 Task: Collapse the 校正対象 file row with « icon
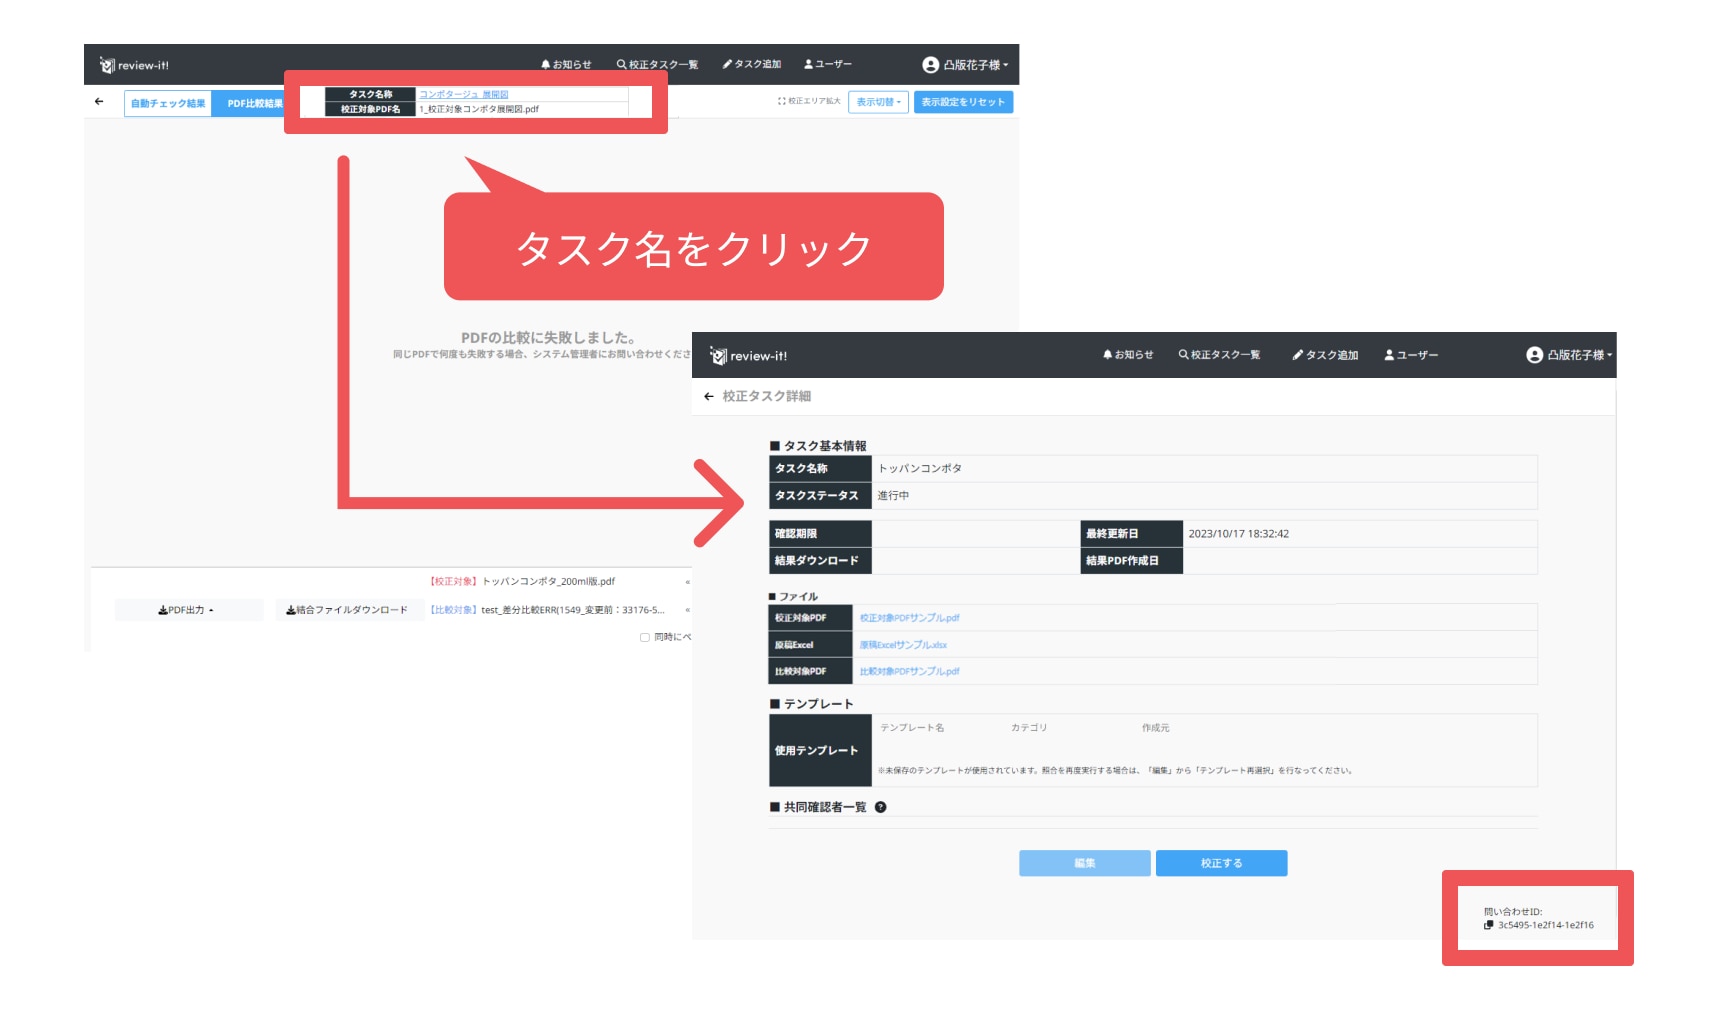coord(687,582)
